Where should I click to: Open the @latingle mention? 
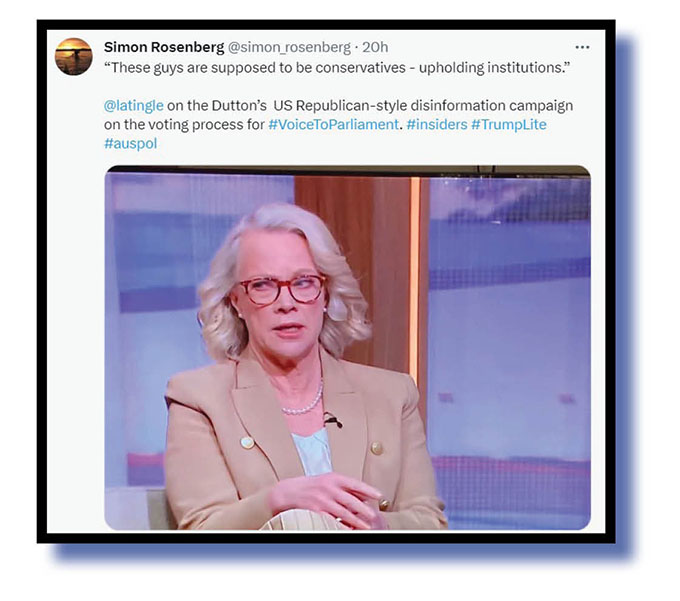coord(134,105)
